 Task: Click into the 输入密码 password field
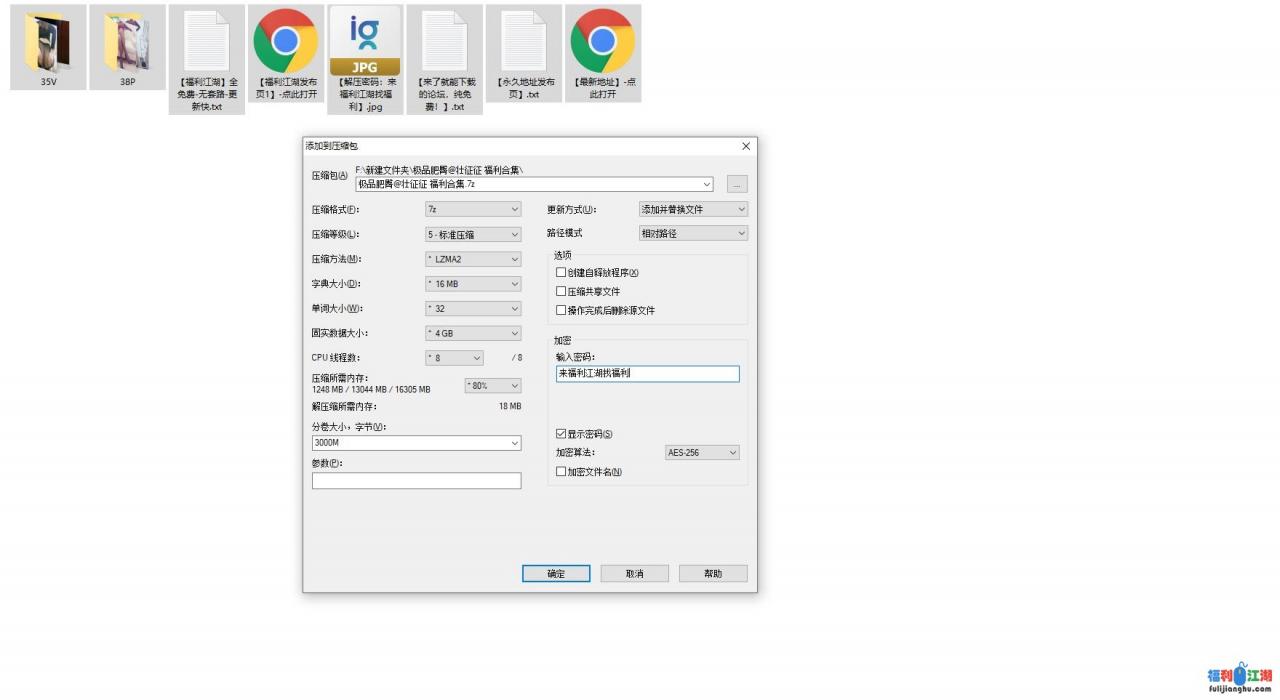647,374
